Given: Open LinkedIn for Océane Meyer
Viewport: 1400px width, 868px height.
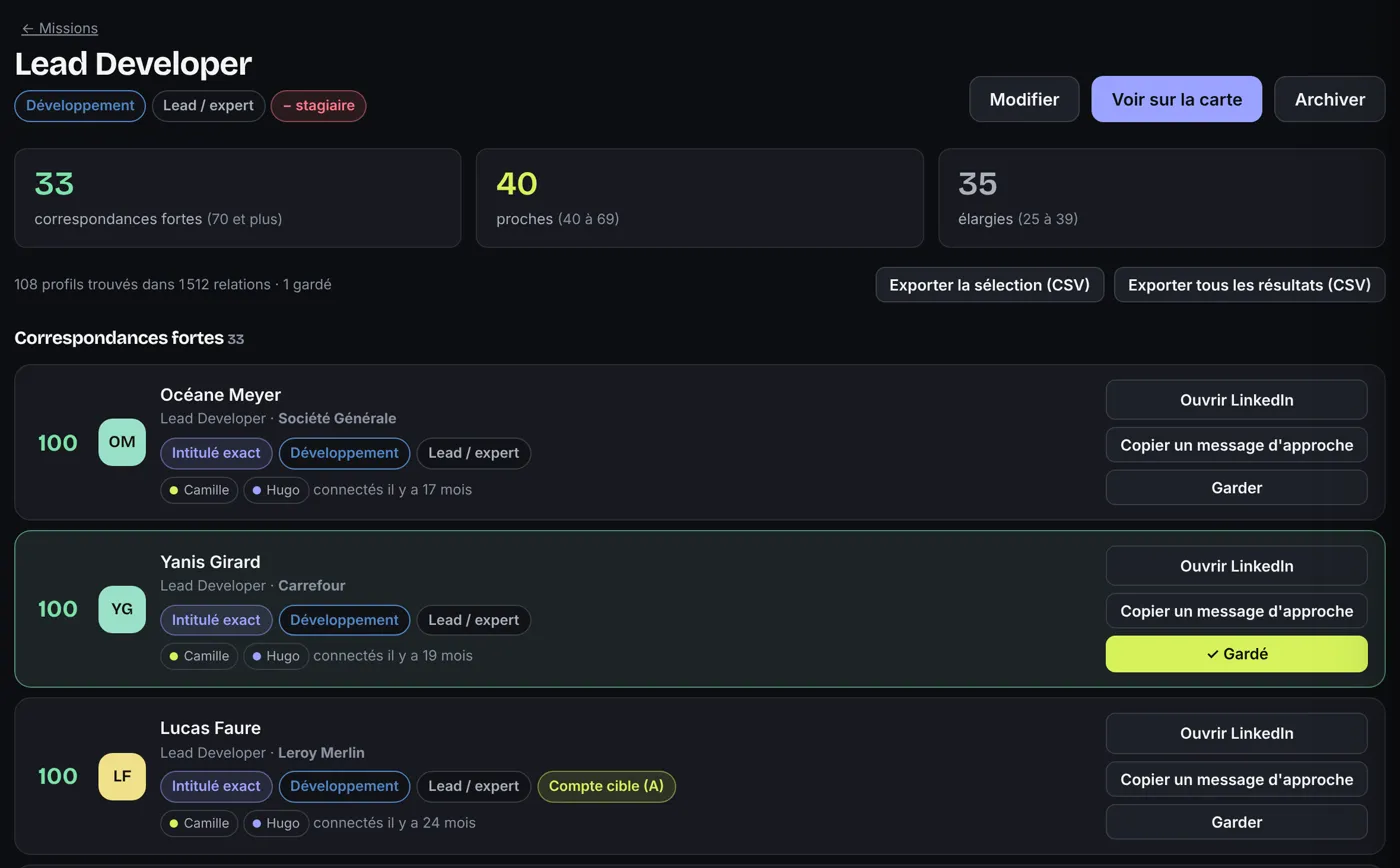Looking at the screenshot, I should pyautogui.click(x=1236, y=400).
